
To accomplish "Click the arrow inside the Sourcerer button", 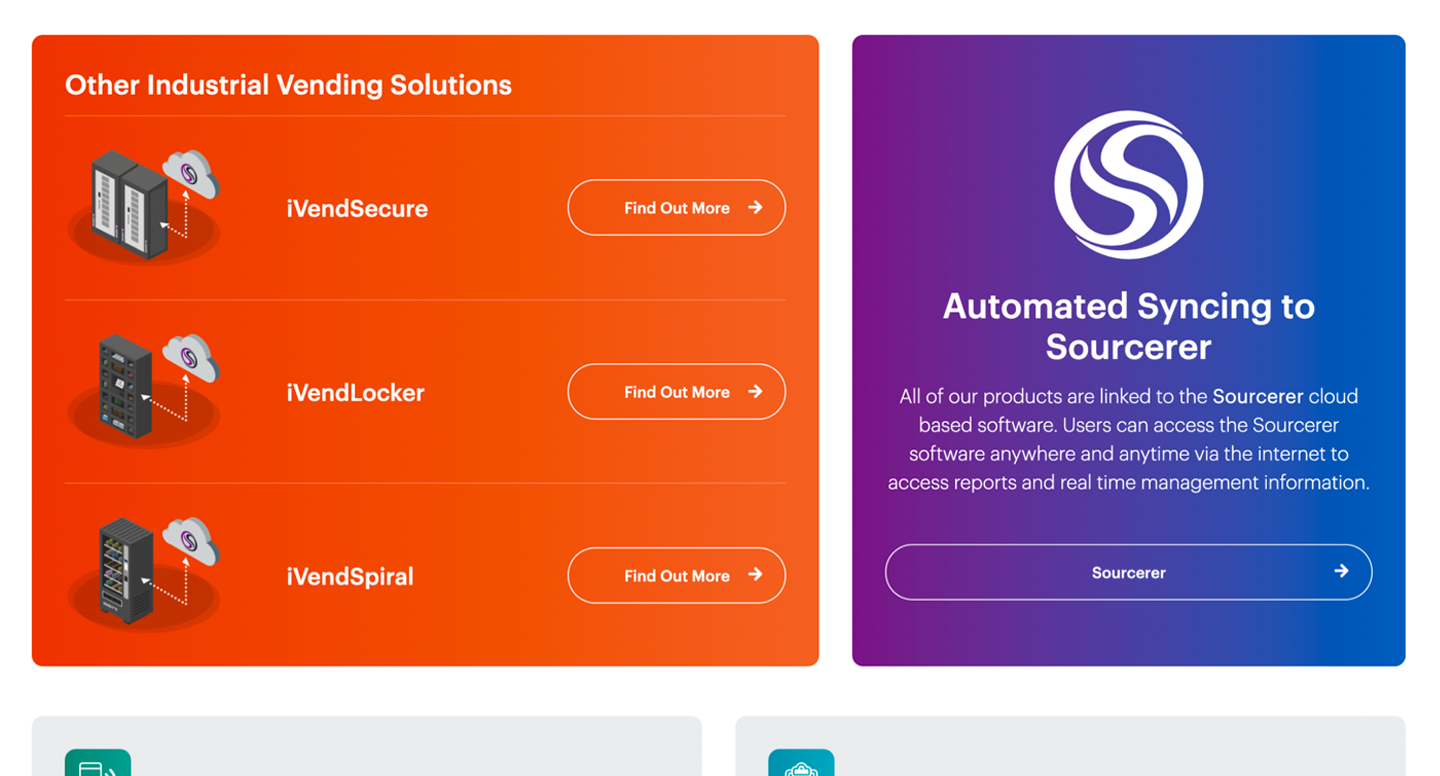I will tap(1341, 571).
